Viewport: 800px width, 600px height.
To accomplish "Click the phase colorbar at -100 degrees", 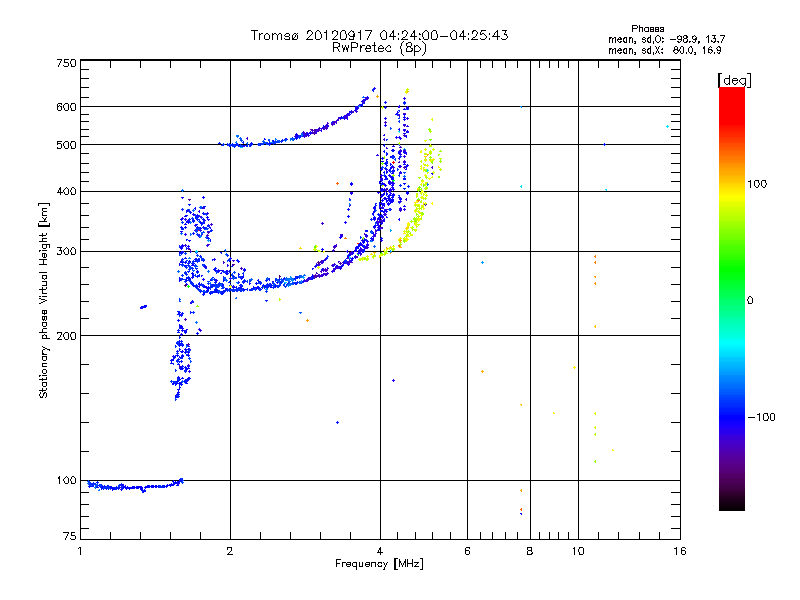I will pyautogui.click(x=732, y=417).
